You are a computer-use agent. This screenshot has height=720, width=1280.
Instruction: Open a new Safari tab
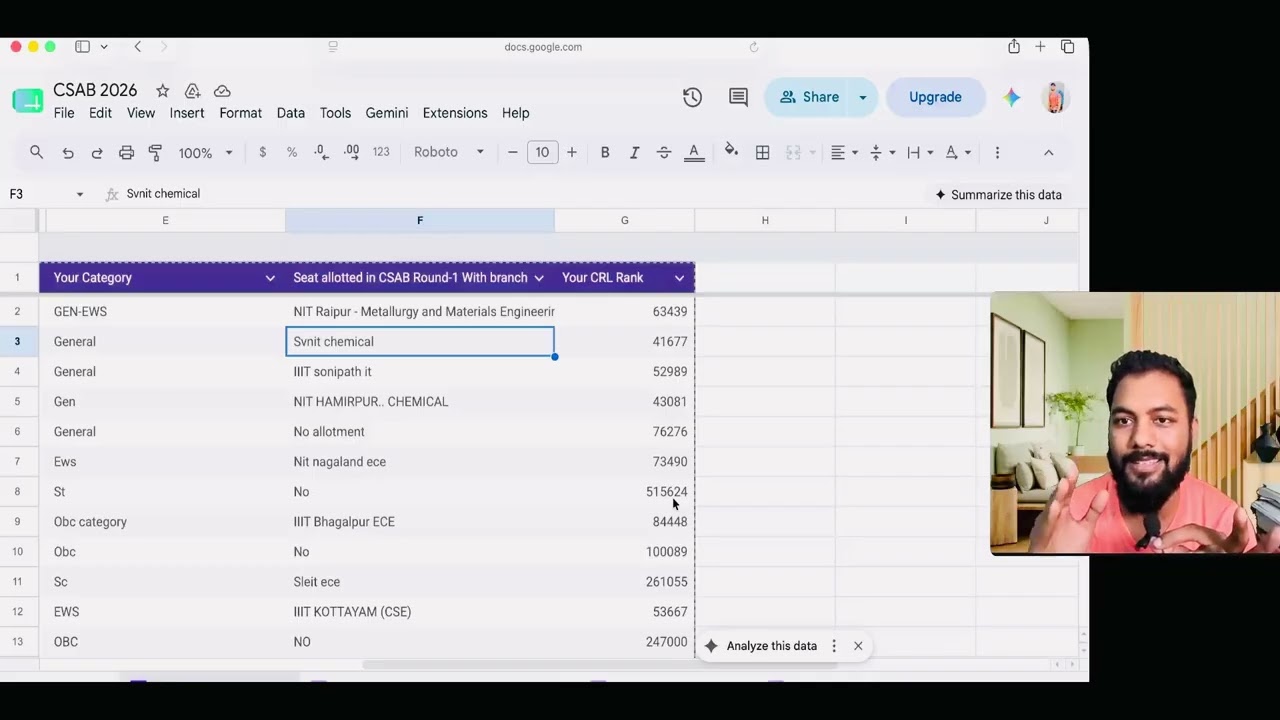tap(1040, 47)
